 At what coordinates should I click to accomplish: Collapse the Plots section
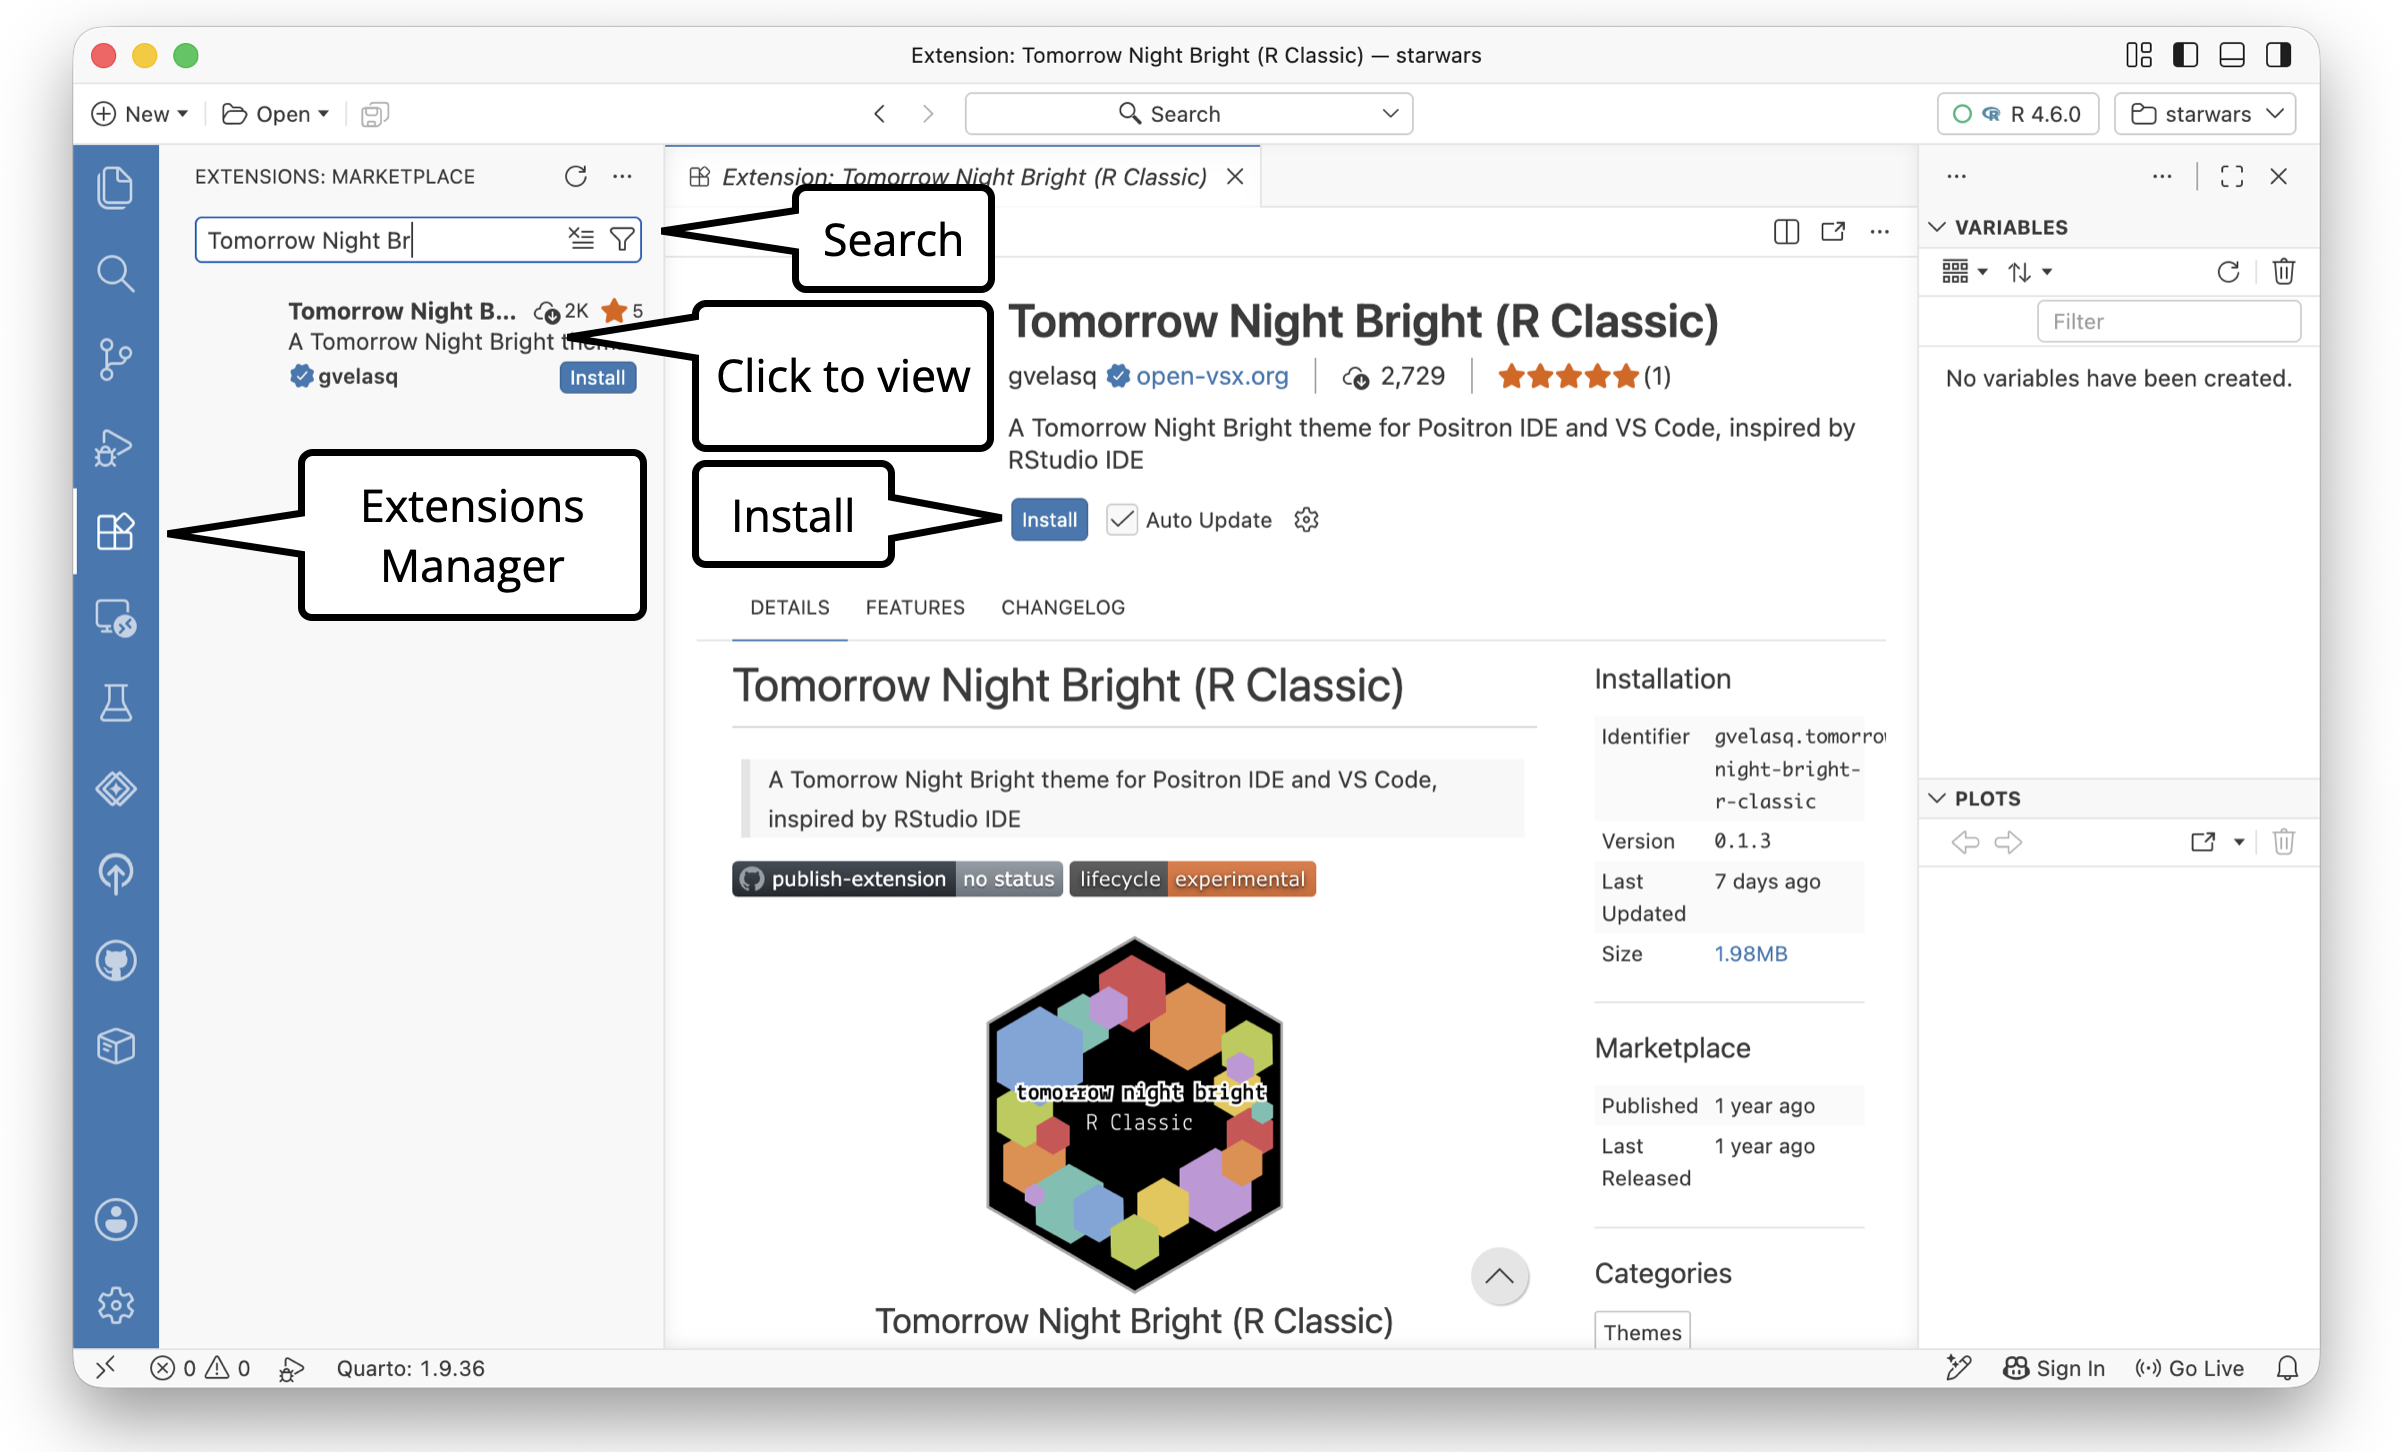click(x=1938, y=798)
